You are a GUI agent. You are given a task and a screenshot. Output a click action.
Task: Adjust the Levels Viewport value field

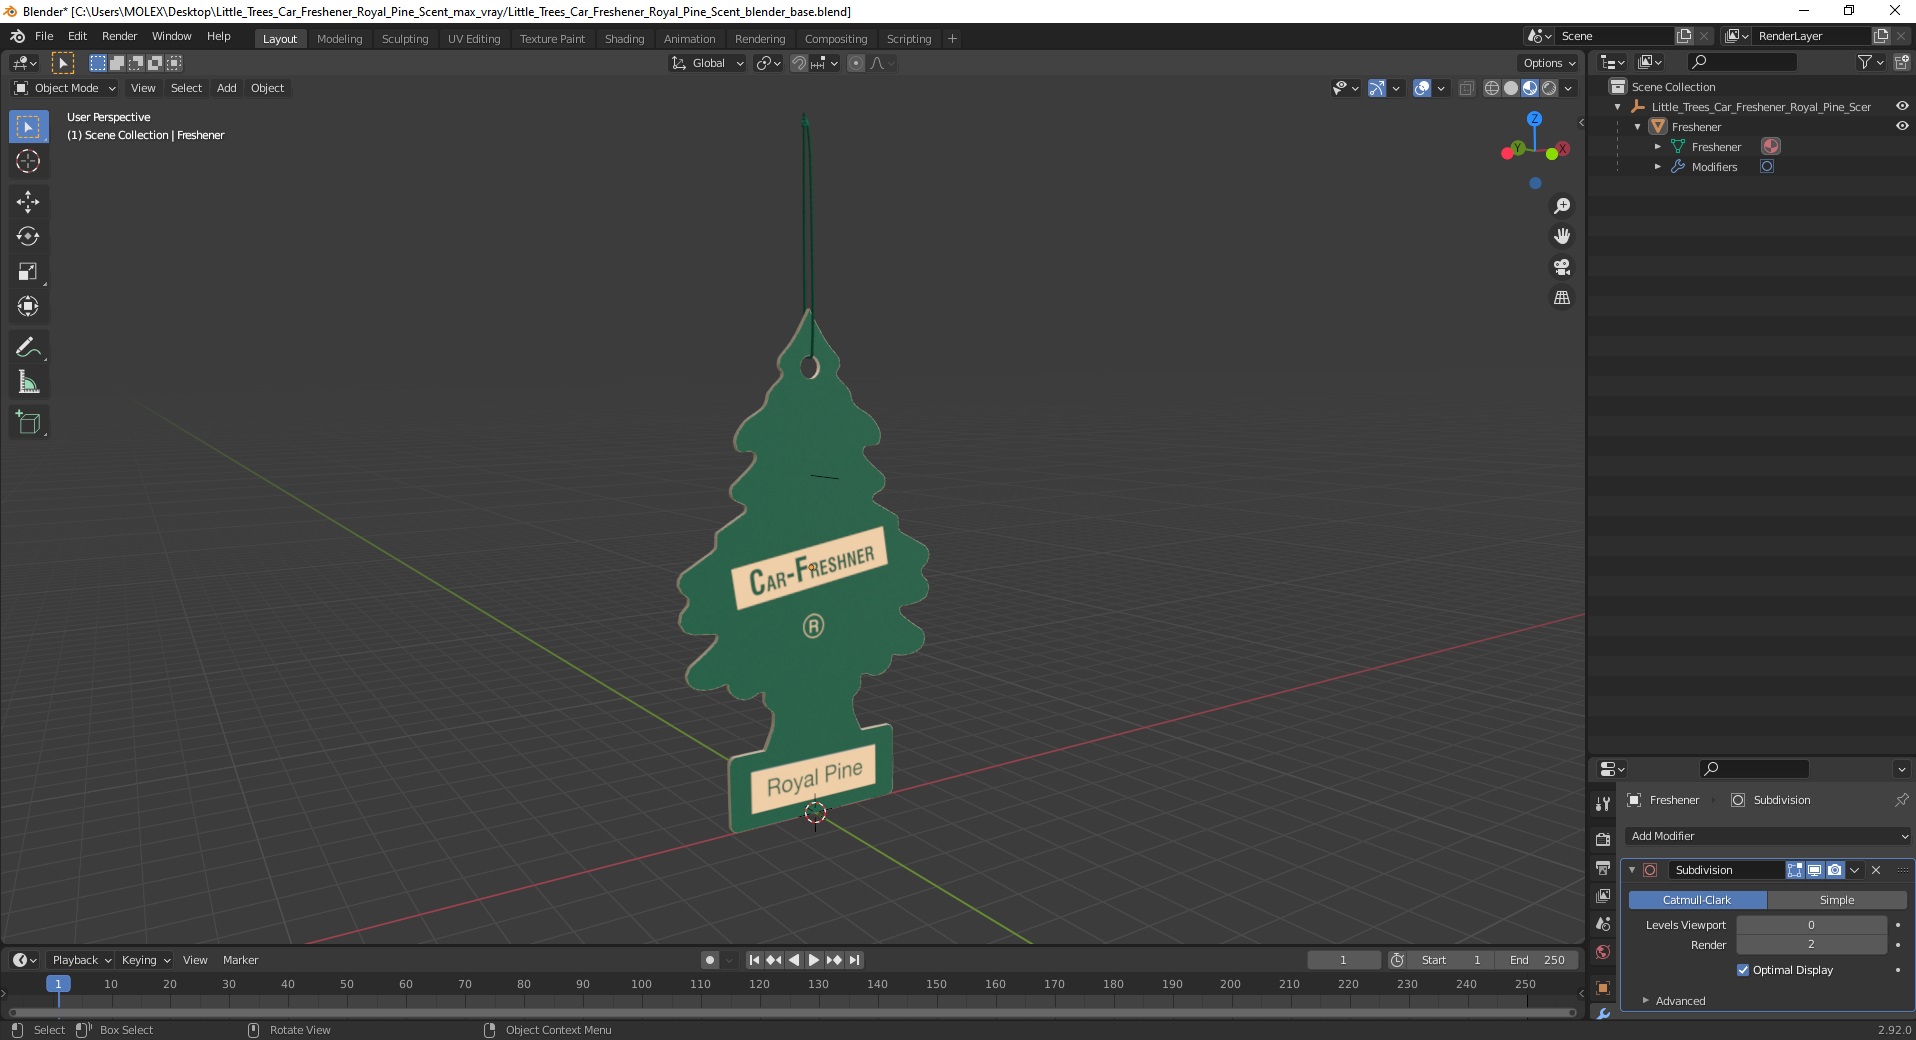tap(1811, 925)
